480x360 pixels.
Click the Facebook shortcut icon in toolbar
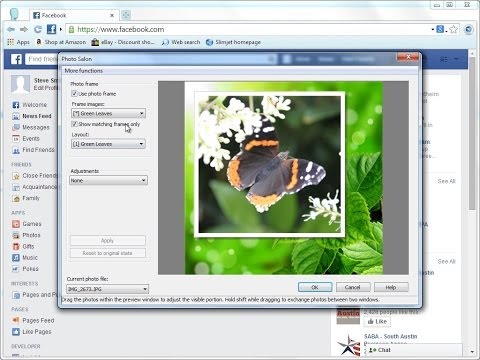(x=51, y=29)
